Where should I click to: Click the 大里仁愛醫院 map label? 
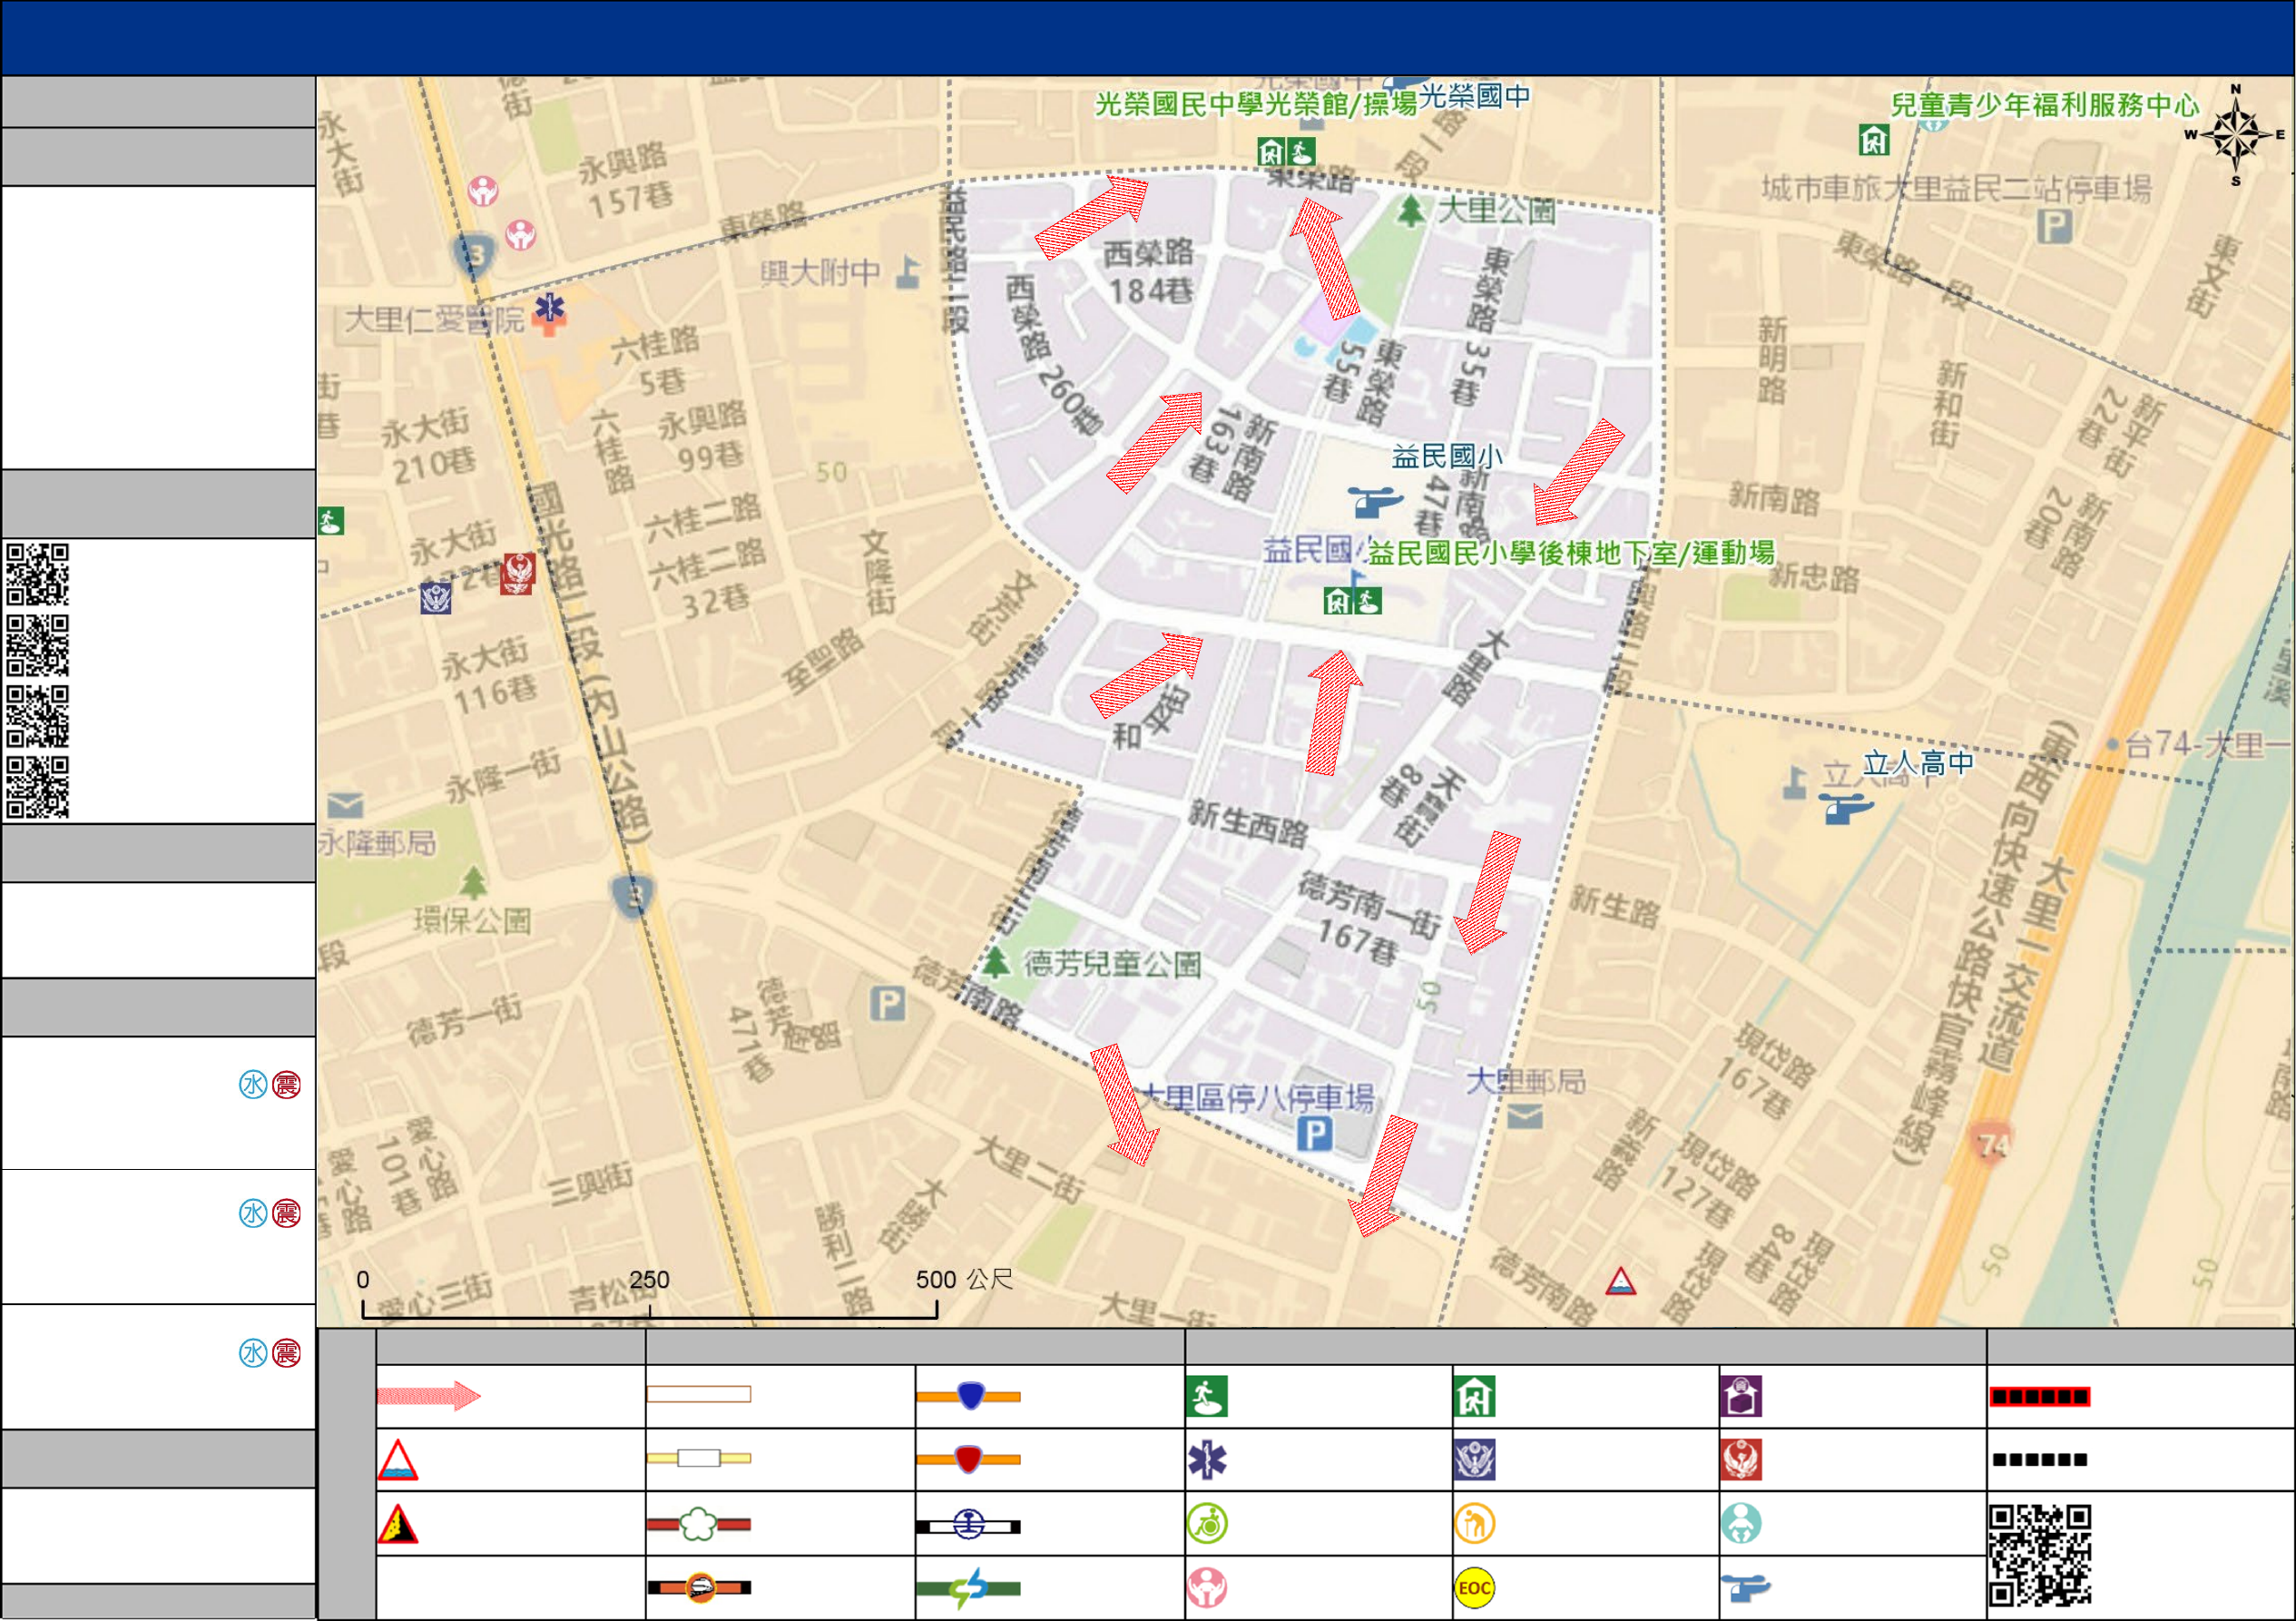tap(434, 320)
